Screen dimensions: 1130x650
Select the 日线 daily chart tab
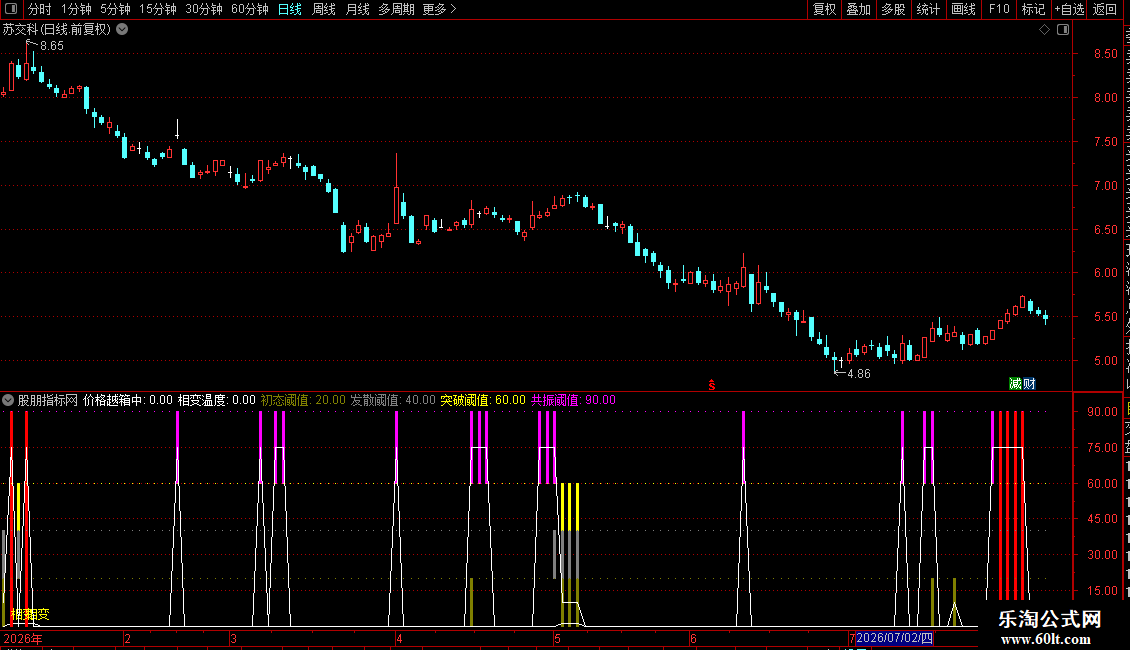coord(290,9)
